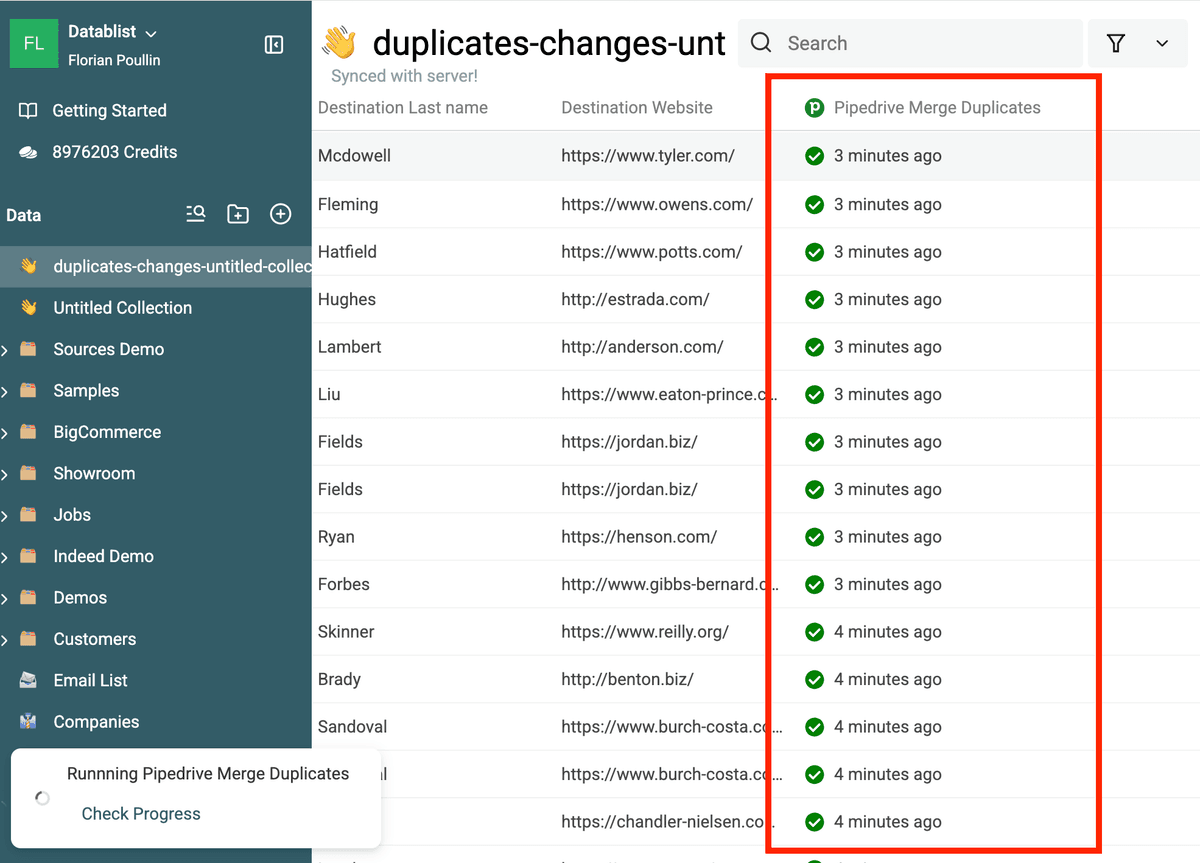Expand the Indeed Demo folder
Image resolution: width=1200 pixels, height=863 pixels.
pyautogui.click(x=5, y=557)
